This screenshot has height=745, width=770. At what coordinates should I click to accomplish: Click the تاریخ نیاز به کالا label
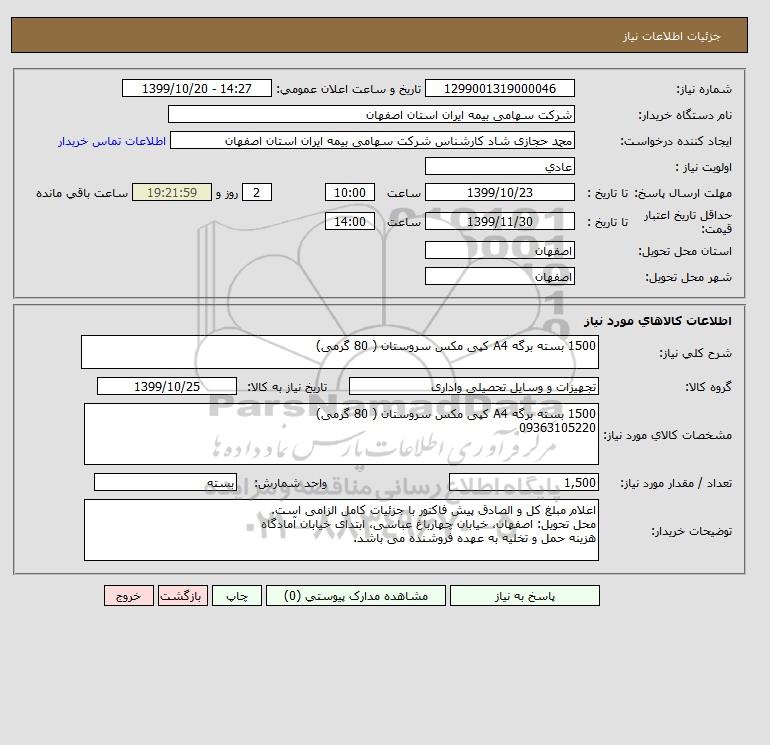coord(287,387)
